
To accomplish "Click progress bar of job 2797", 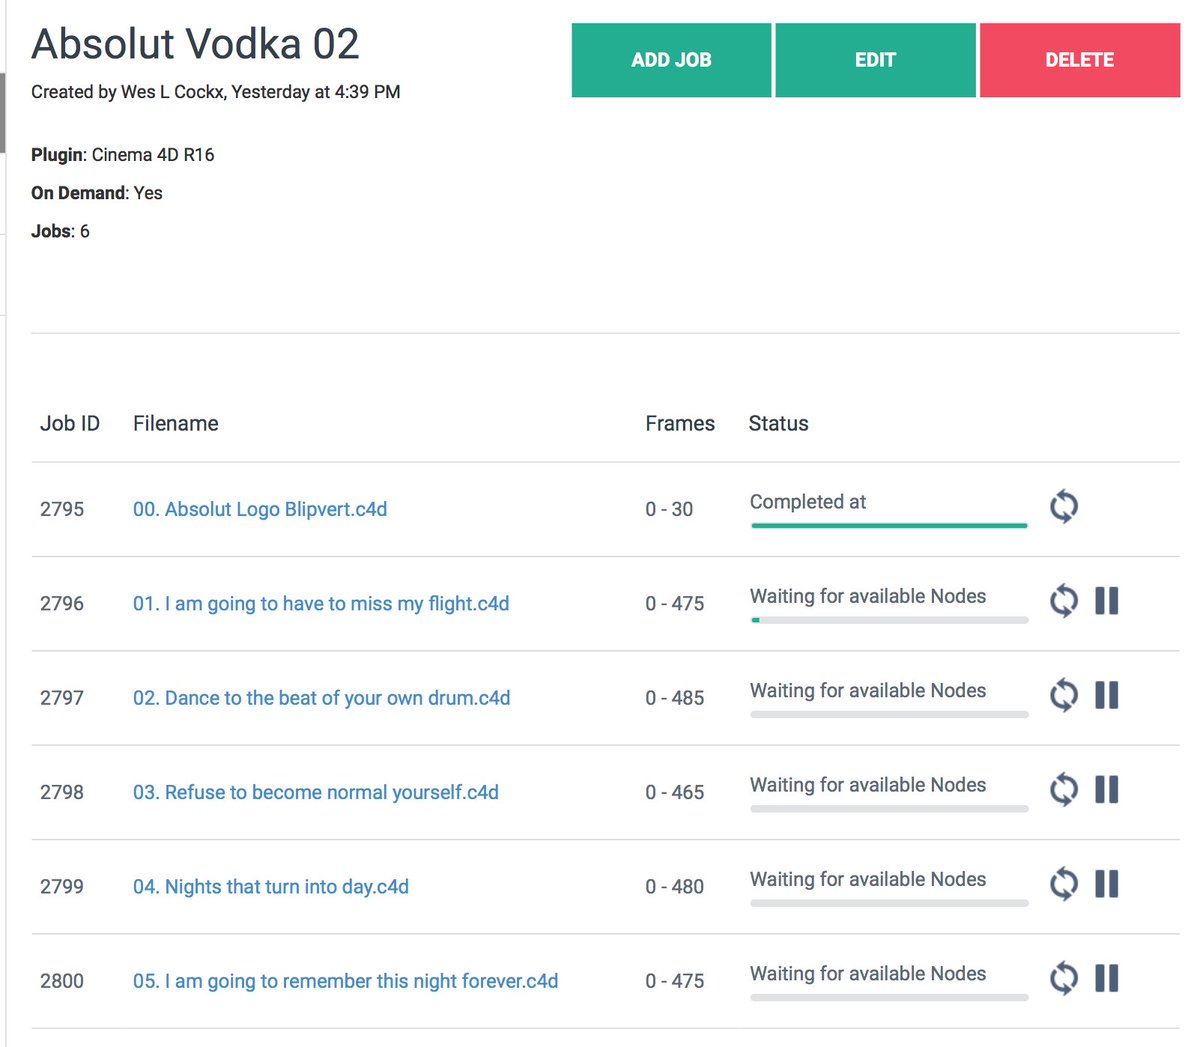I will point(889,714).
